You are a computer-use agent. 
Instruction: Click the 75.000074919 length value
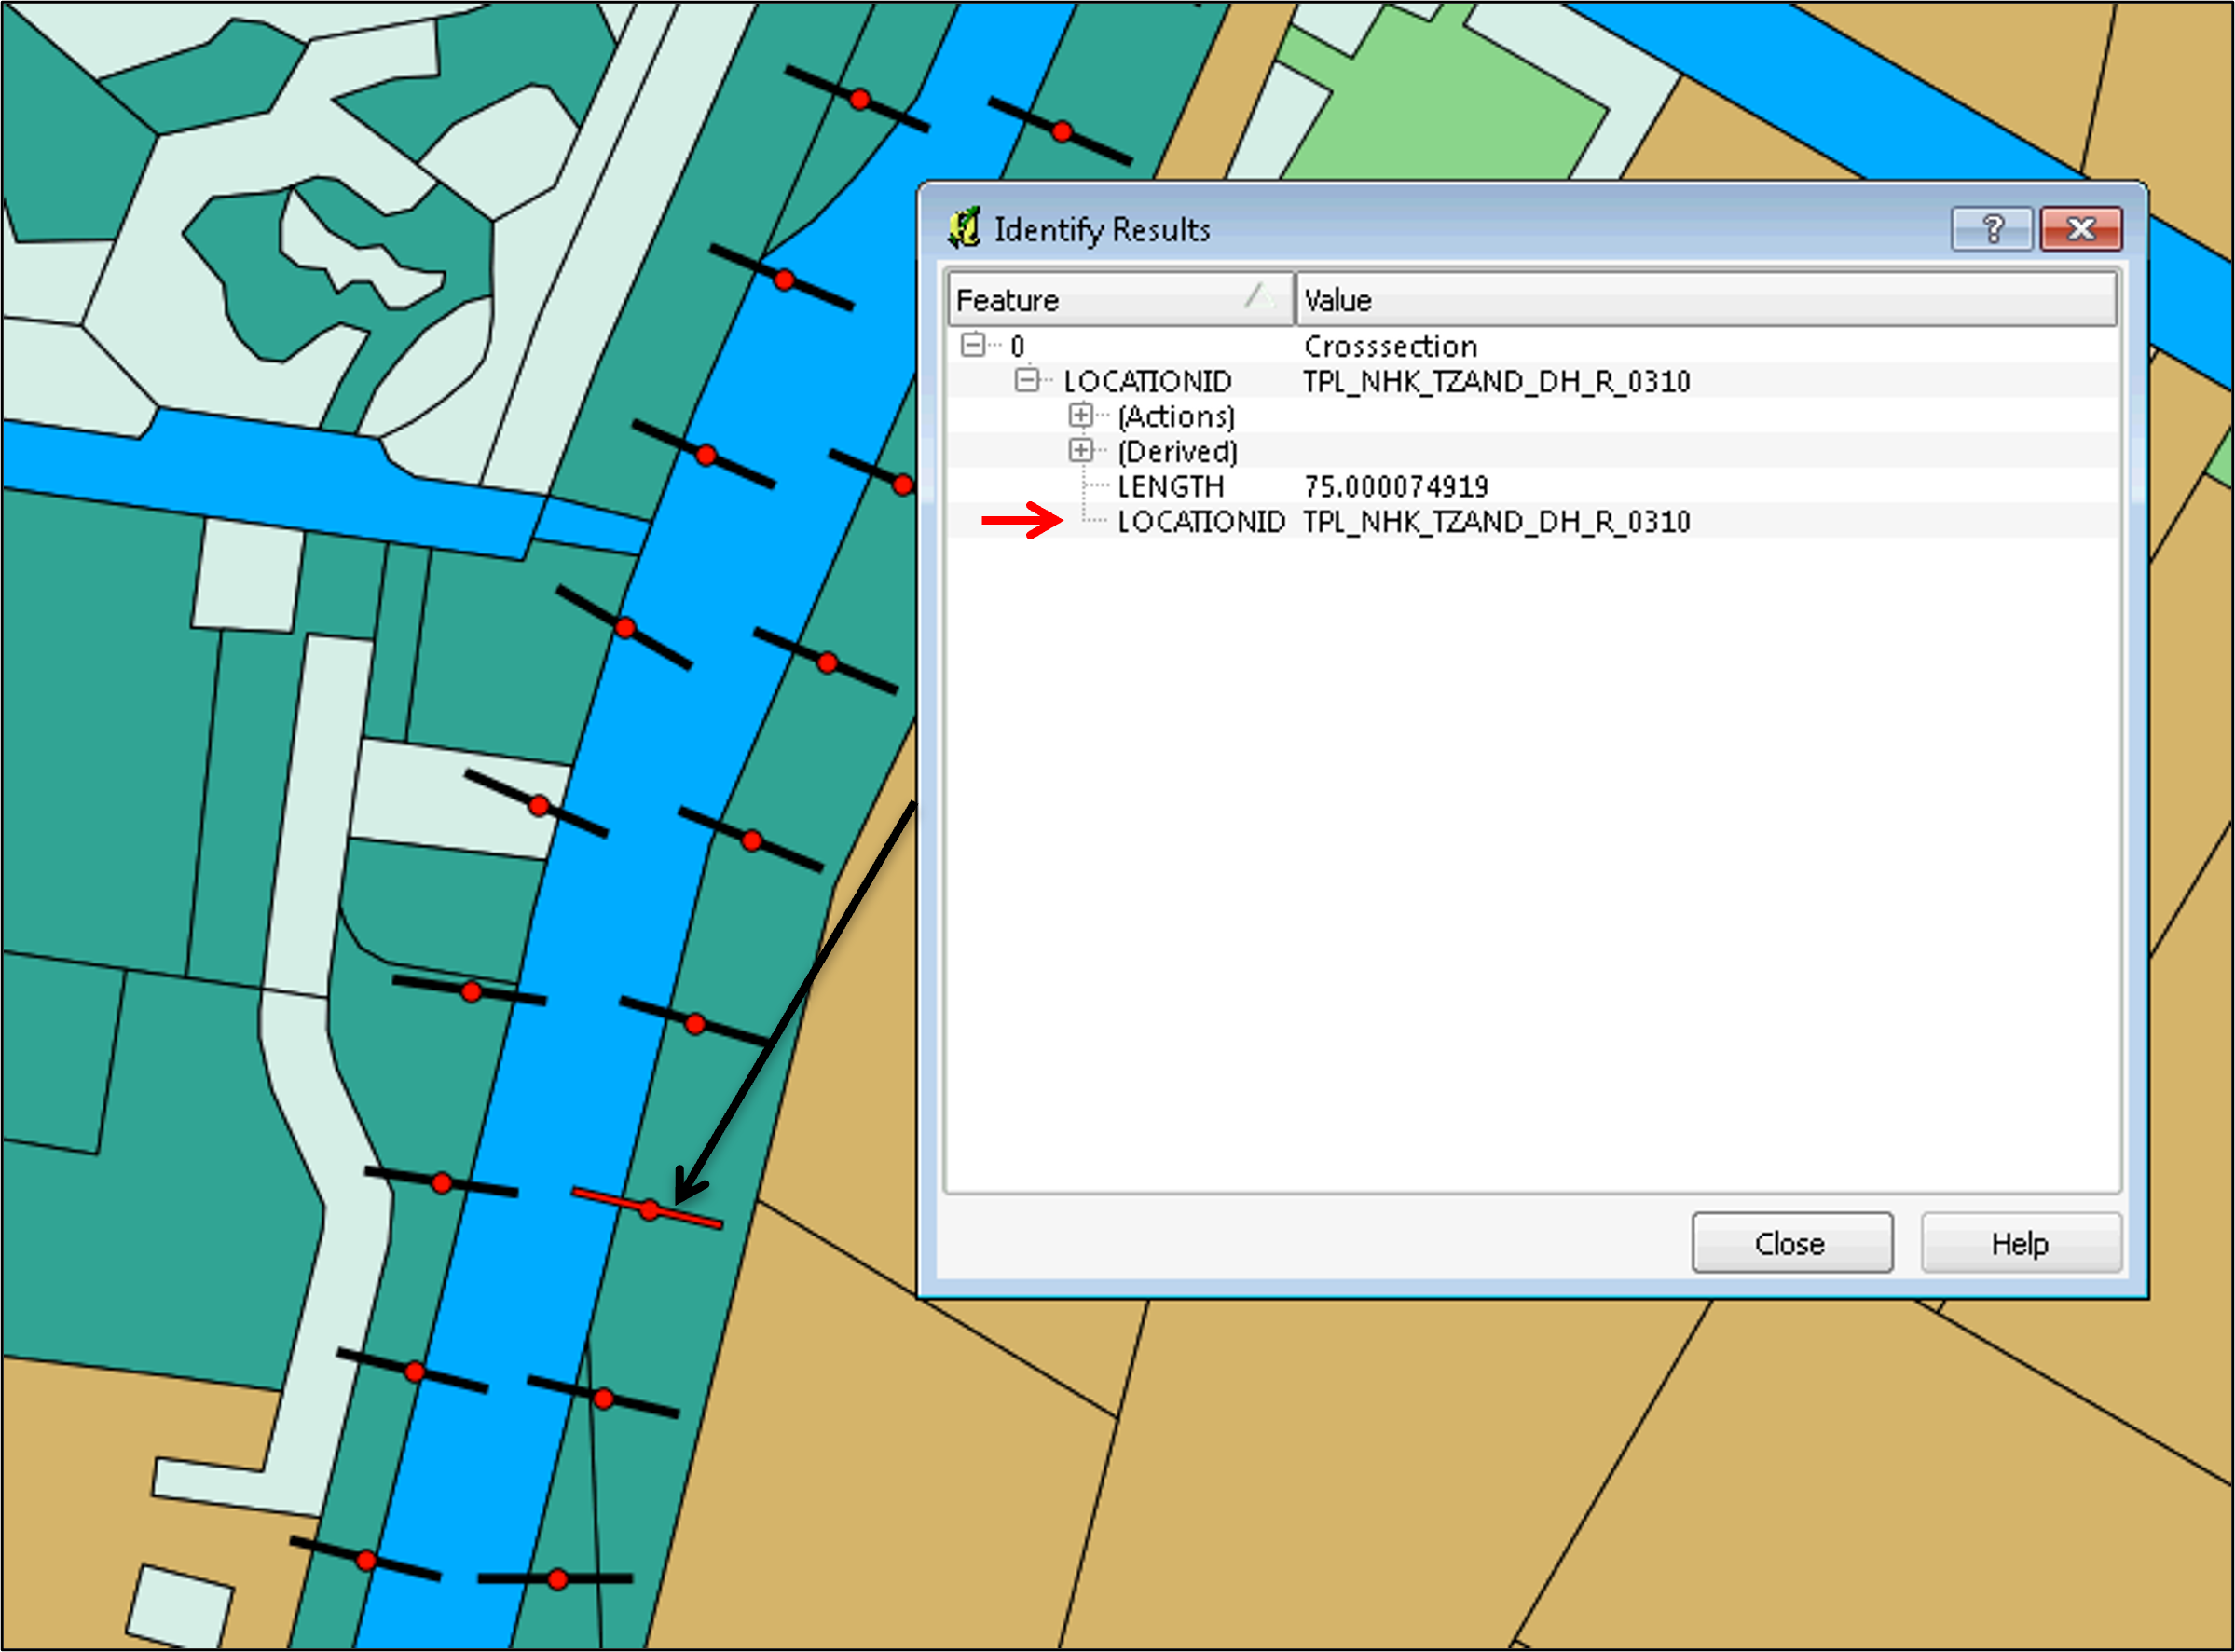pyautogui.click(x=1396, y=487)
